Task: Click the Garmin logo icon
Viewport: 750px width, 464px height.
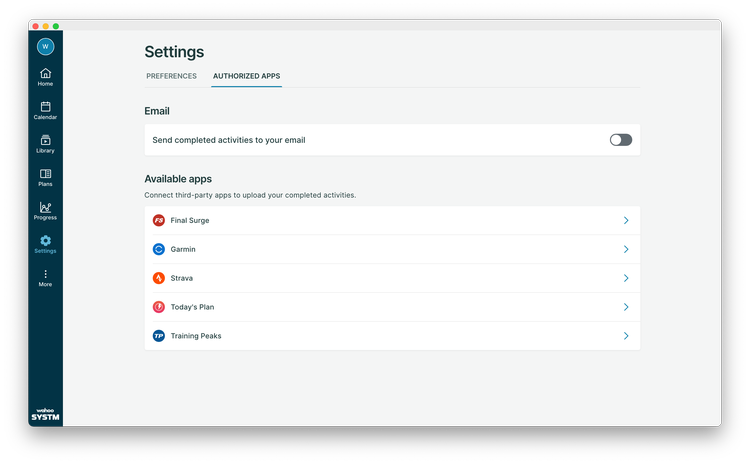Action: [159, 249]
